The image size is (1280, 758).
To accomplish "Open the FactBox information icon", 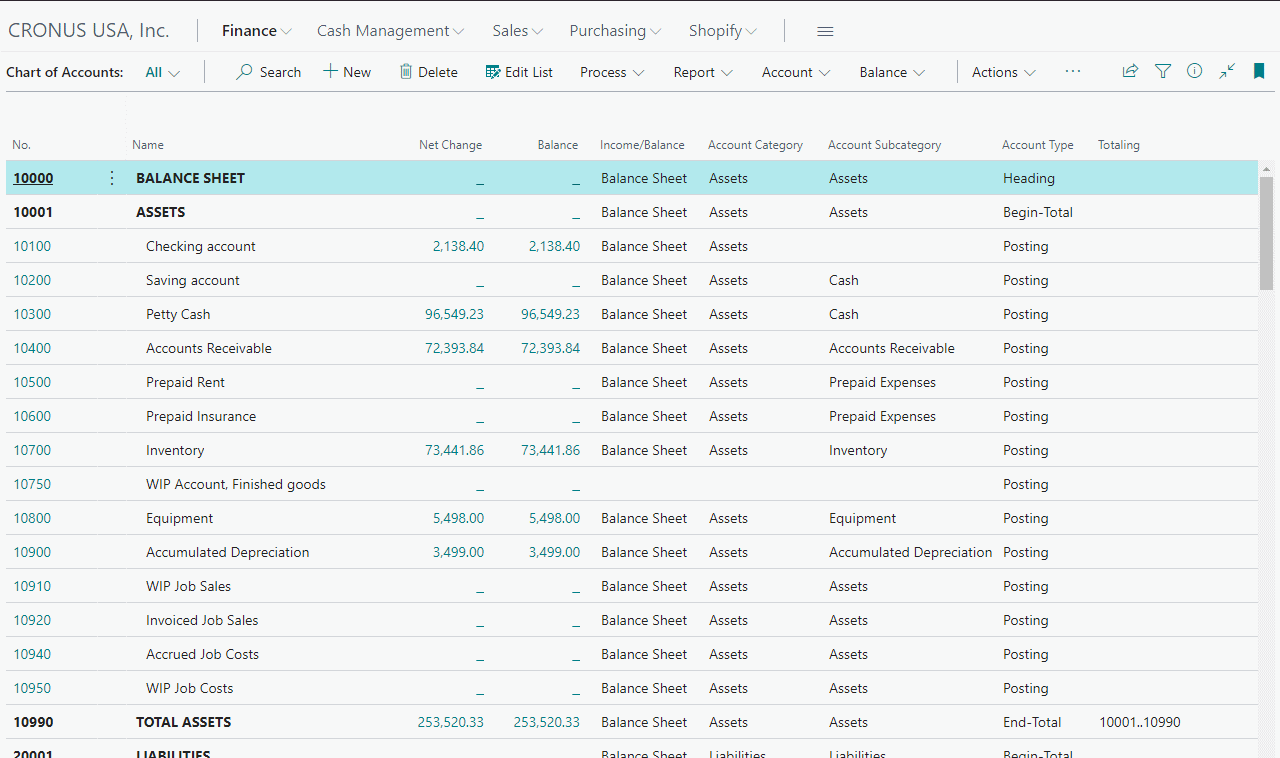I will pyautogui.click(x=1194, y=71).
